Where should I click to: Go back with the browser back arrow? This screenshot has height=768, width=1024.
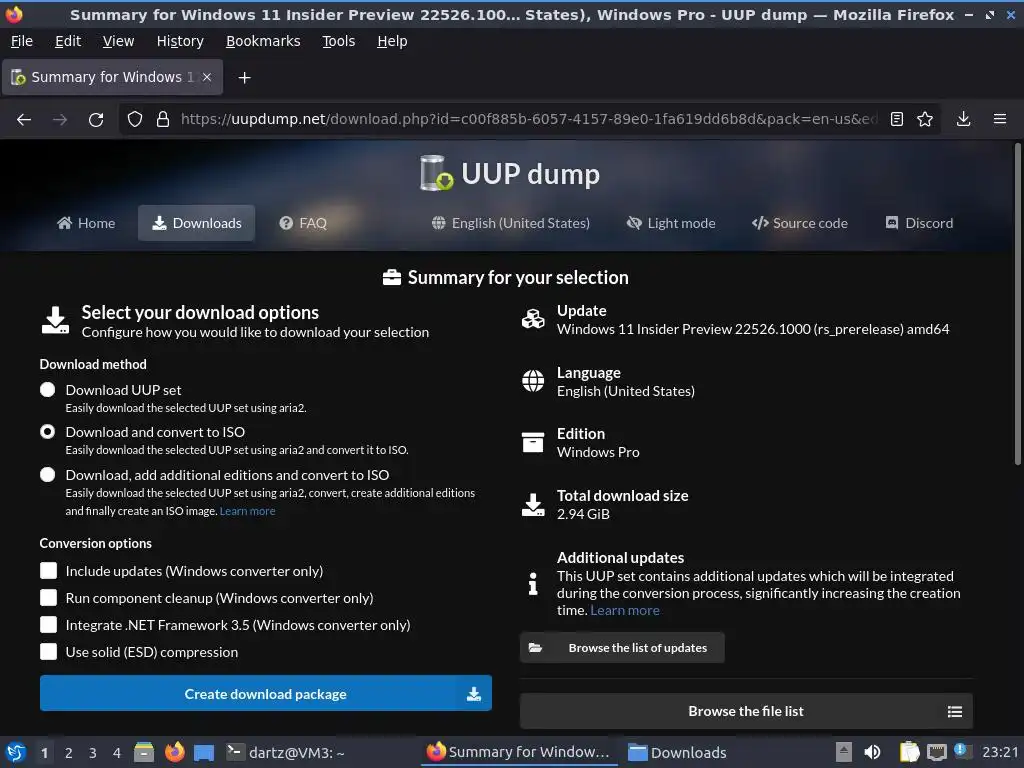[x=24, y=120]
